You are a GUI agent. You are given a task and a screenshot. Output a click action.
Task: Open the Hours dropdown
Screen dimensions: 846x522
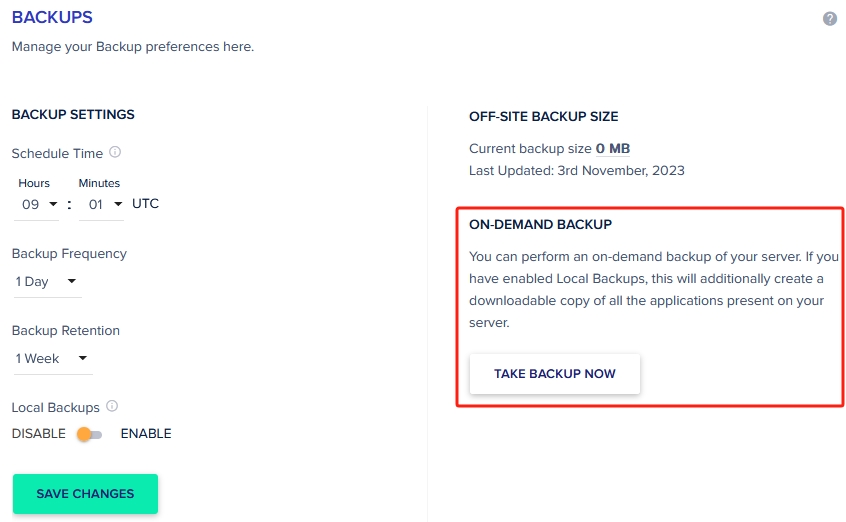click(x=40, y=204)
